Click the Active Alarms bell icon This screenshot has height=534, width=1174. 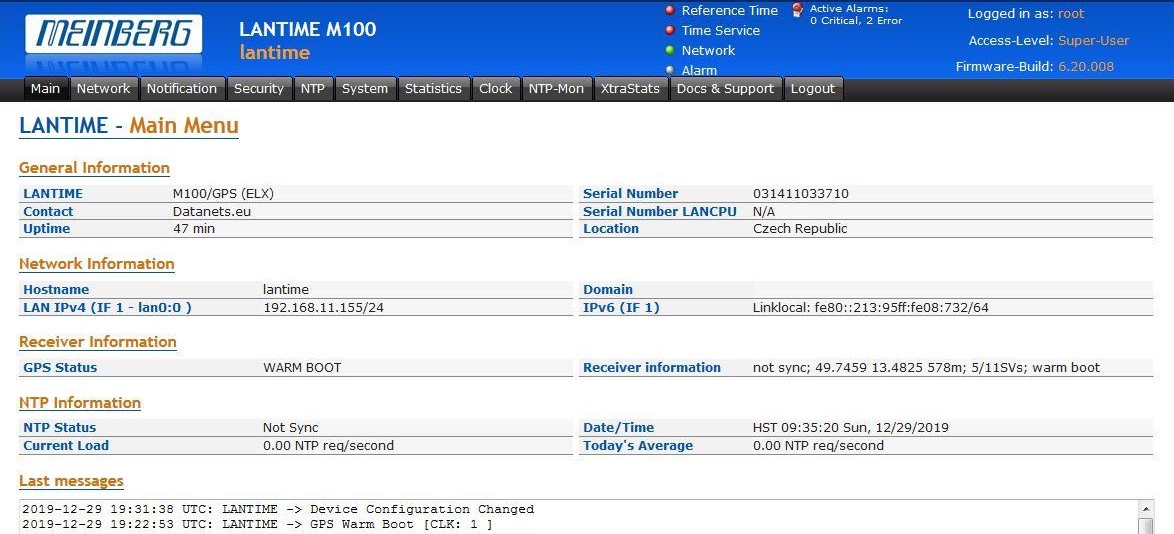[x=797, y=10]
